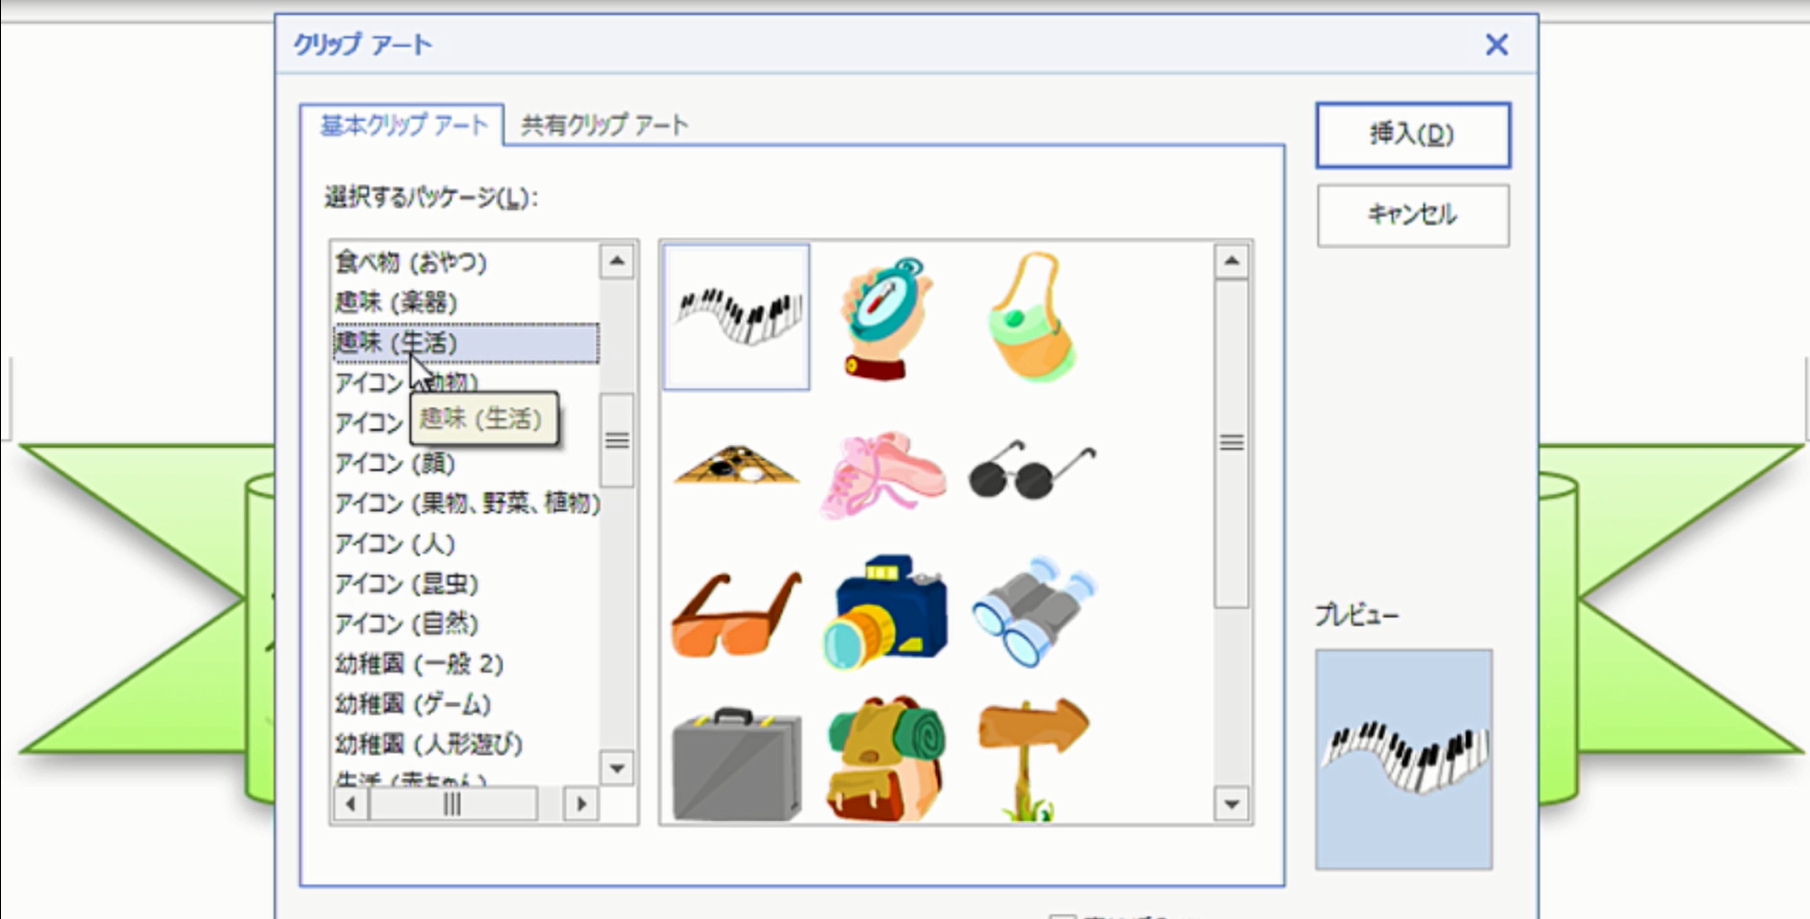Select 趣味 (楽器) package in list
Viewport: 1810px width, 919px height.
[x=396, y=302]
